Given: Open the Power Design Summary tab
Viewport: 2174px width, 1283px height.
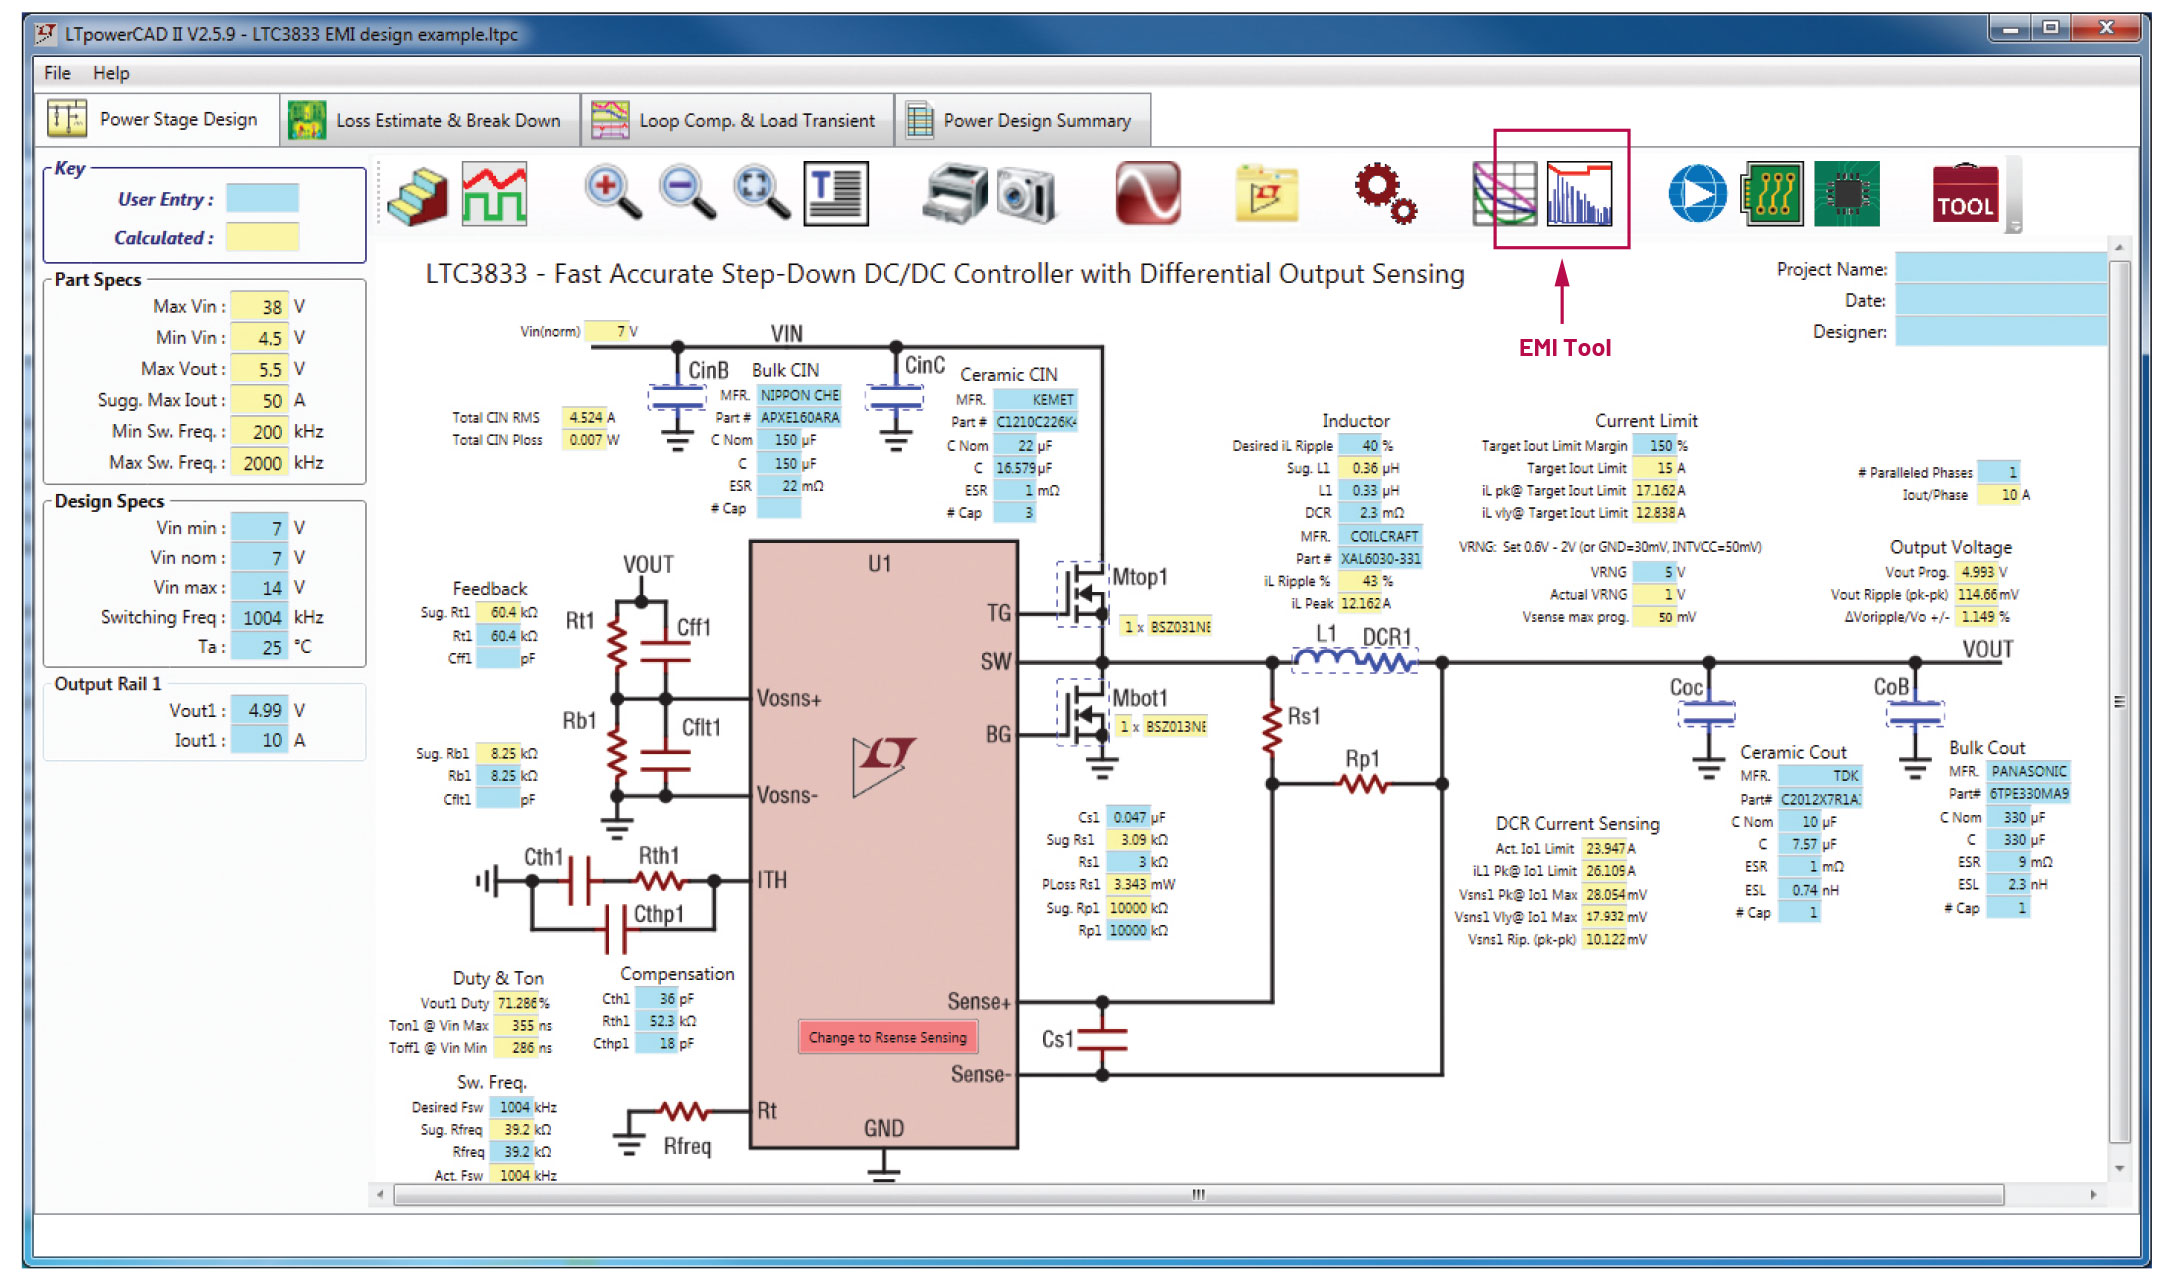Looking at the screenshot, I should click(1022, 120).
